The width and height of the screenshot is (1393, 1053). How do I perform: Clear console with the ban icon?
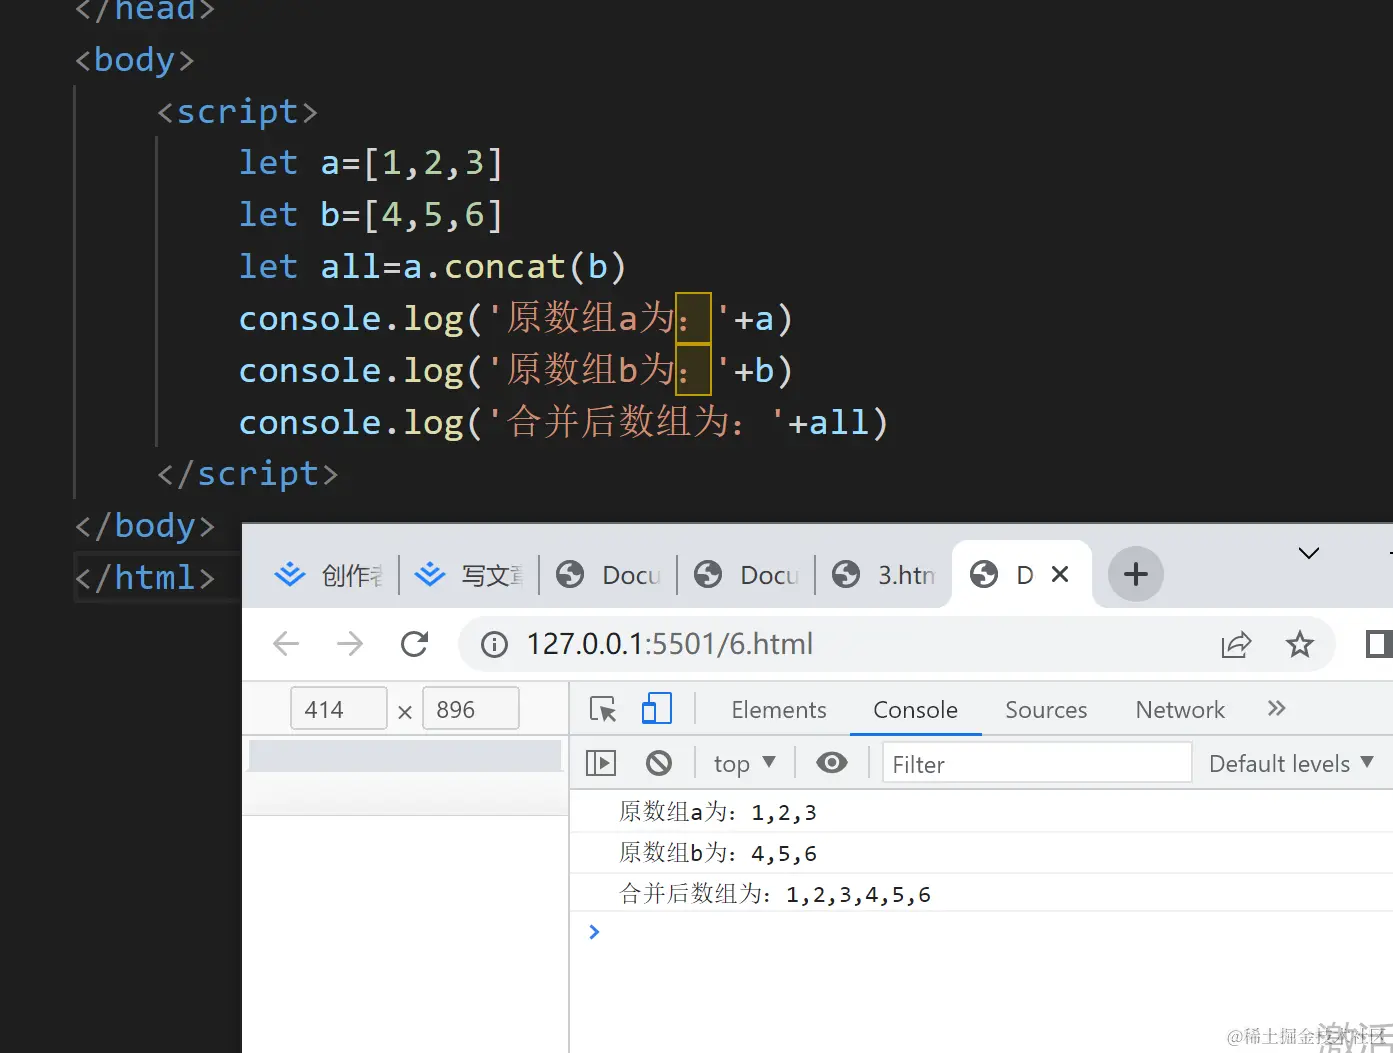coord(658,763)
